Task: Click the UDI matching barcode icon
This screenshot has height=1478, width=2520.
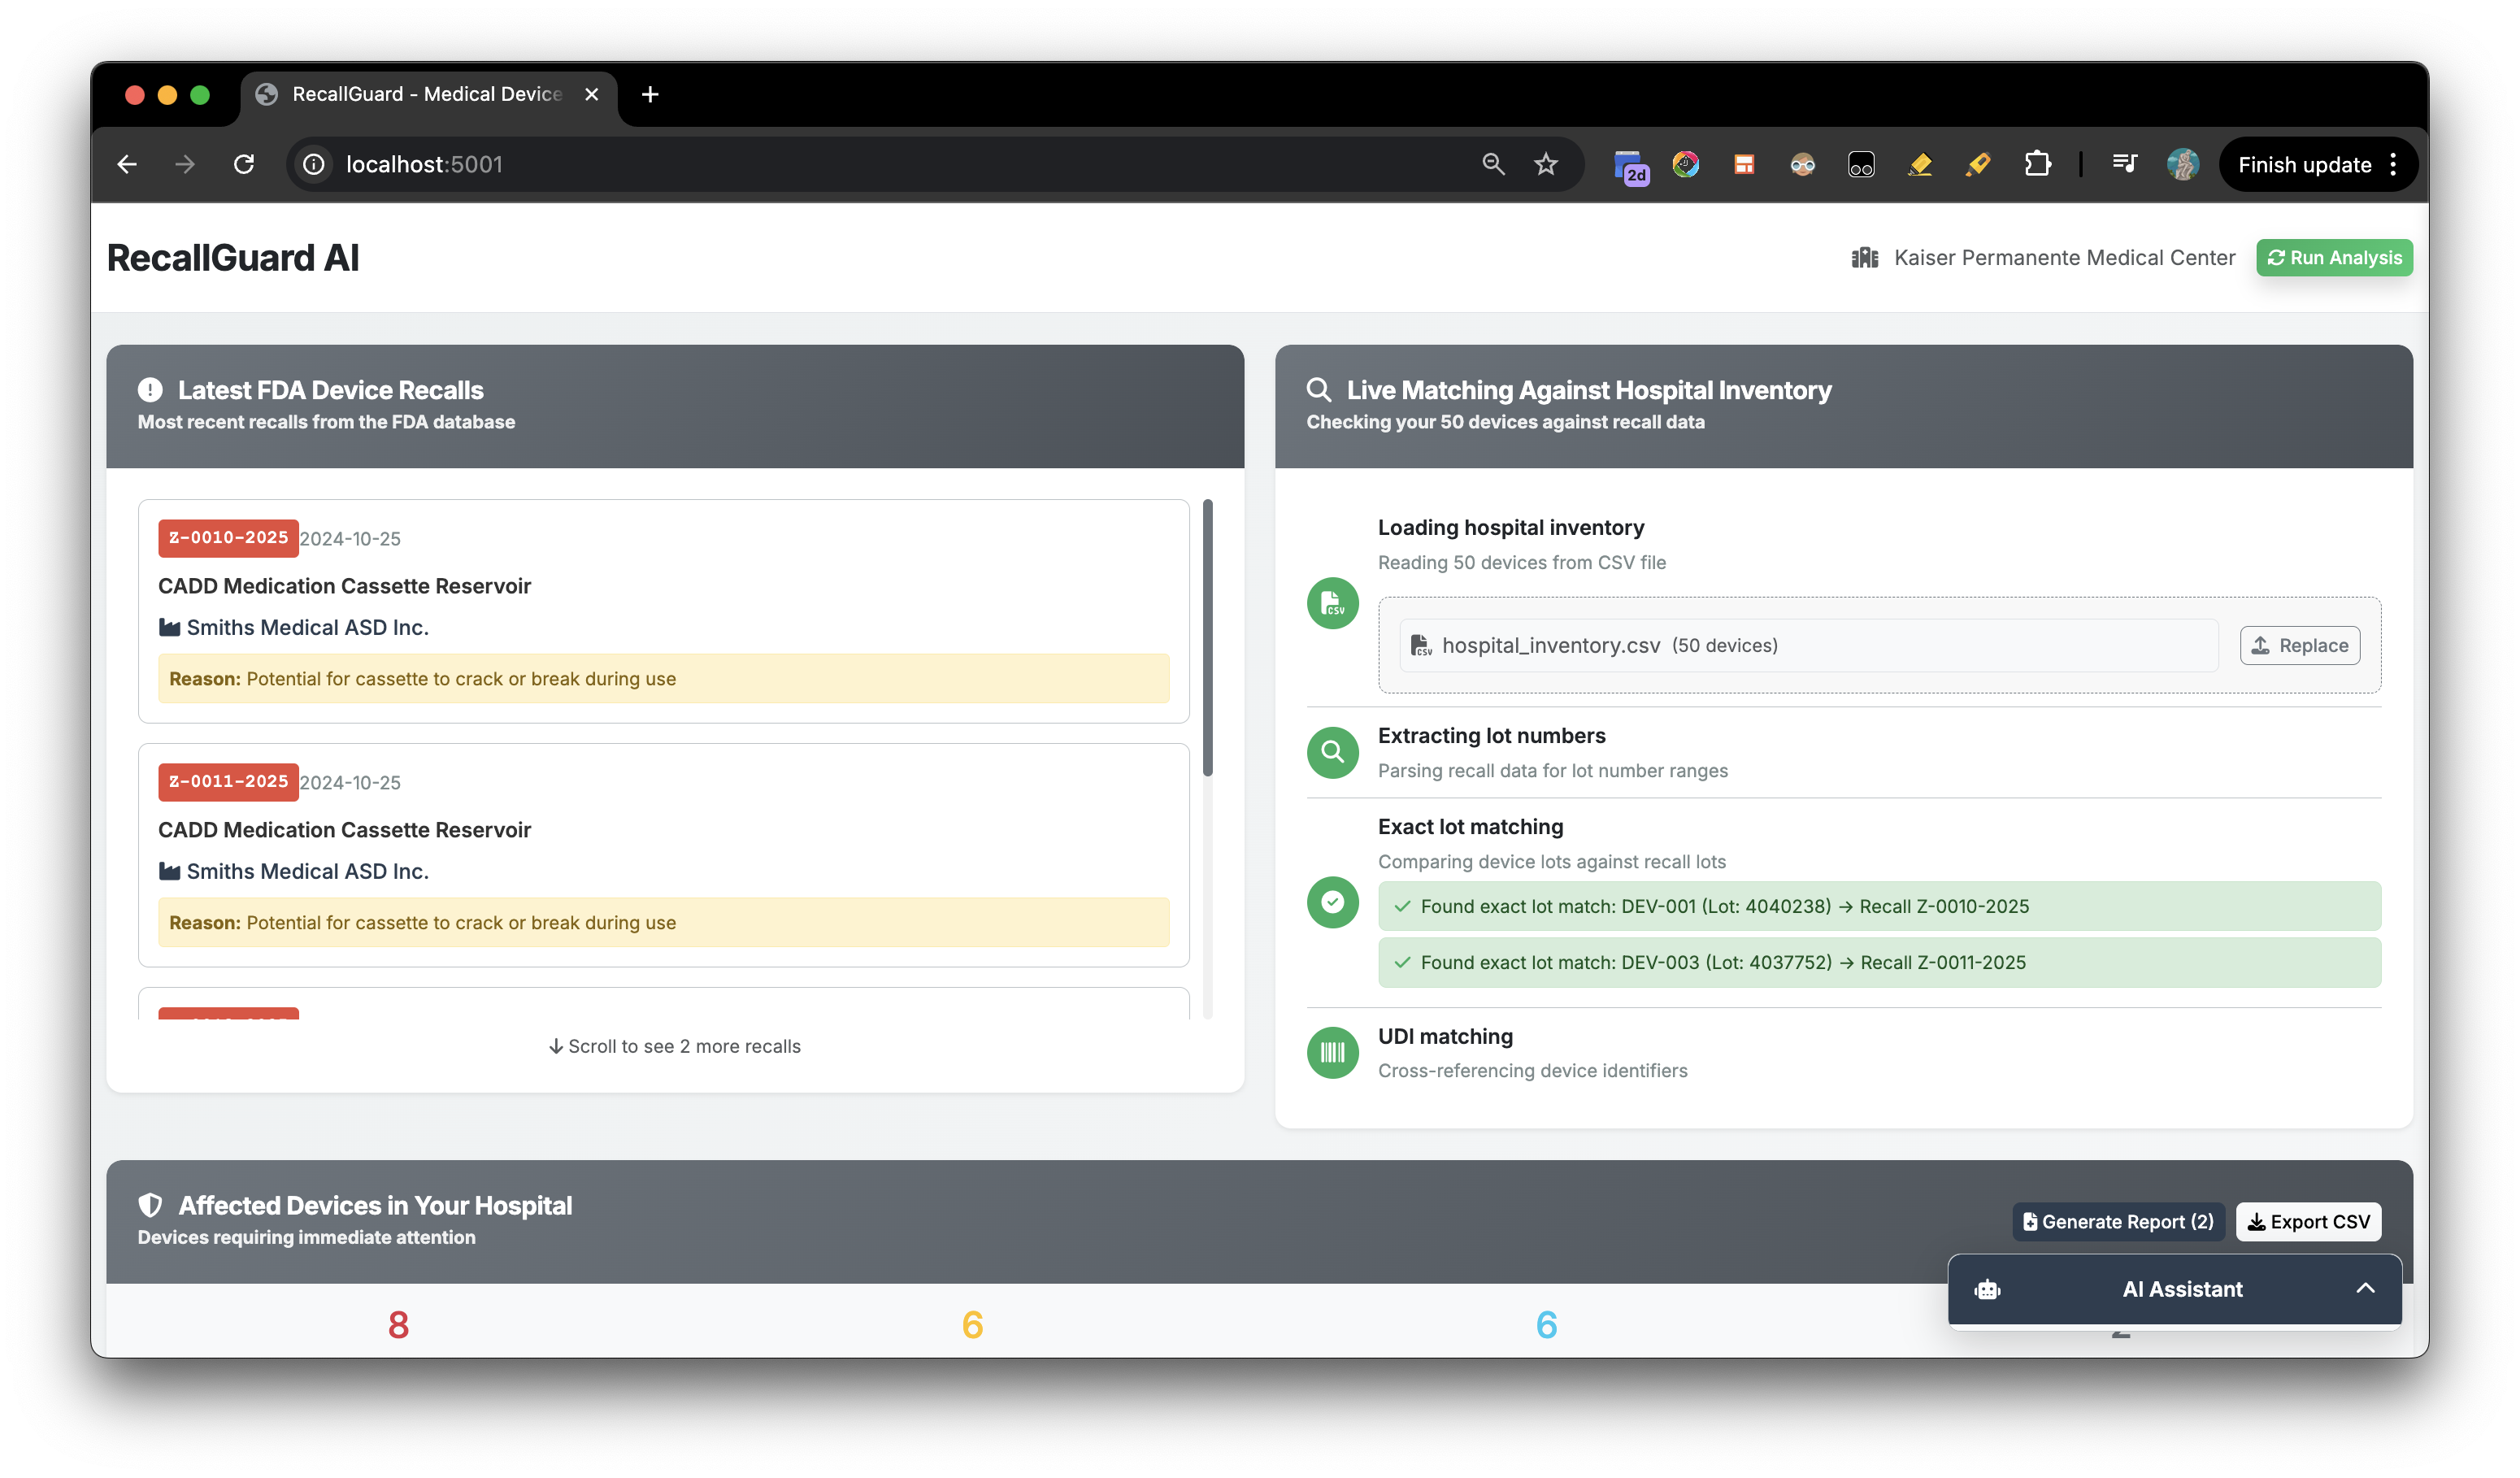Action: (1332, 1052)
